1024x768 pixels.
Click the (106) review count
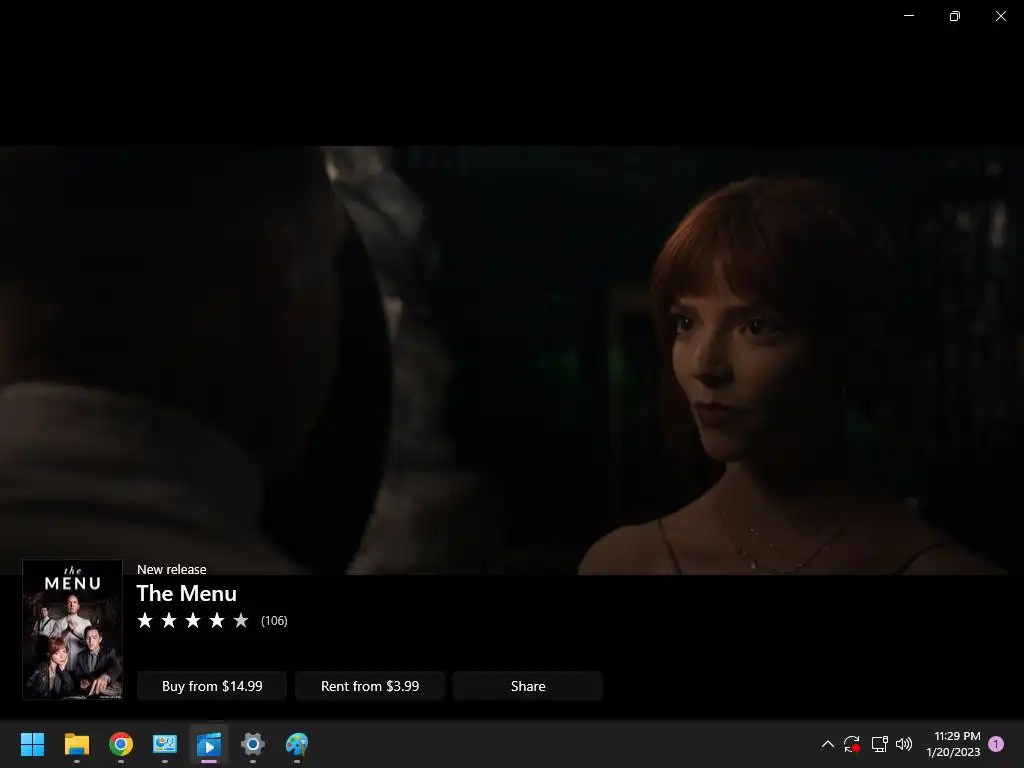(x=274, y=621)
